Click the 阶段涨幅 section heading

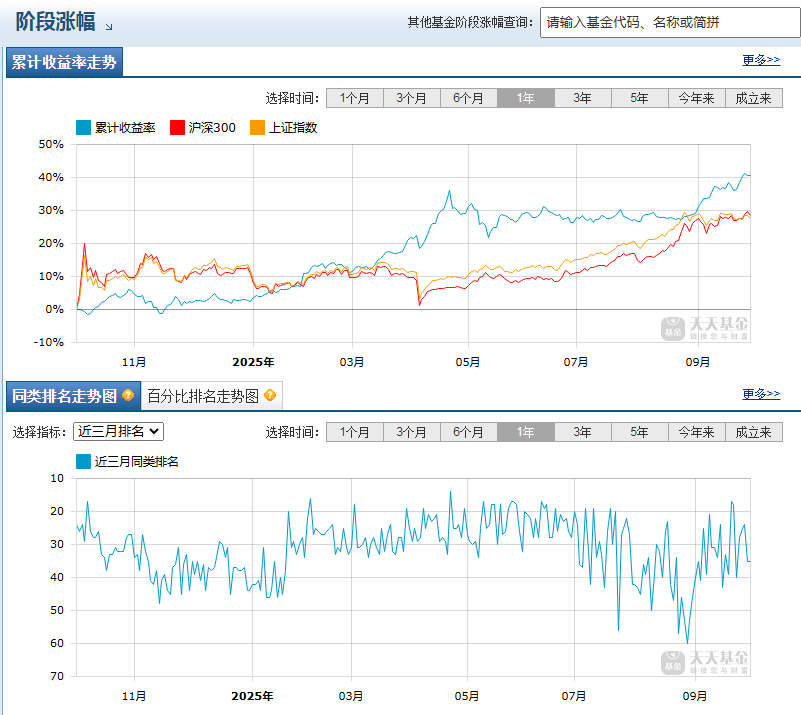coord(55,21)
